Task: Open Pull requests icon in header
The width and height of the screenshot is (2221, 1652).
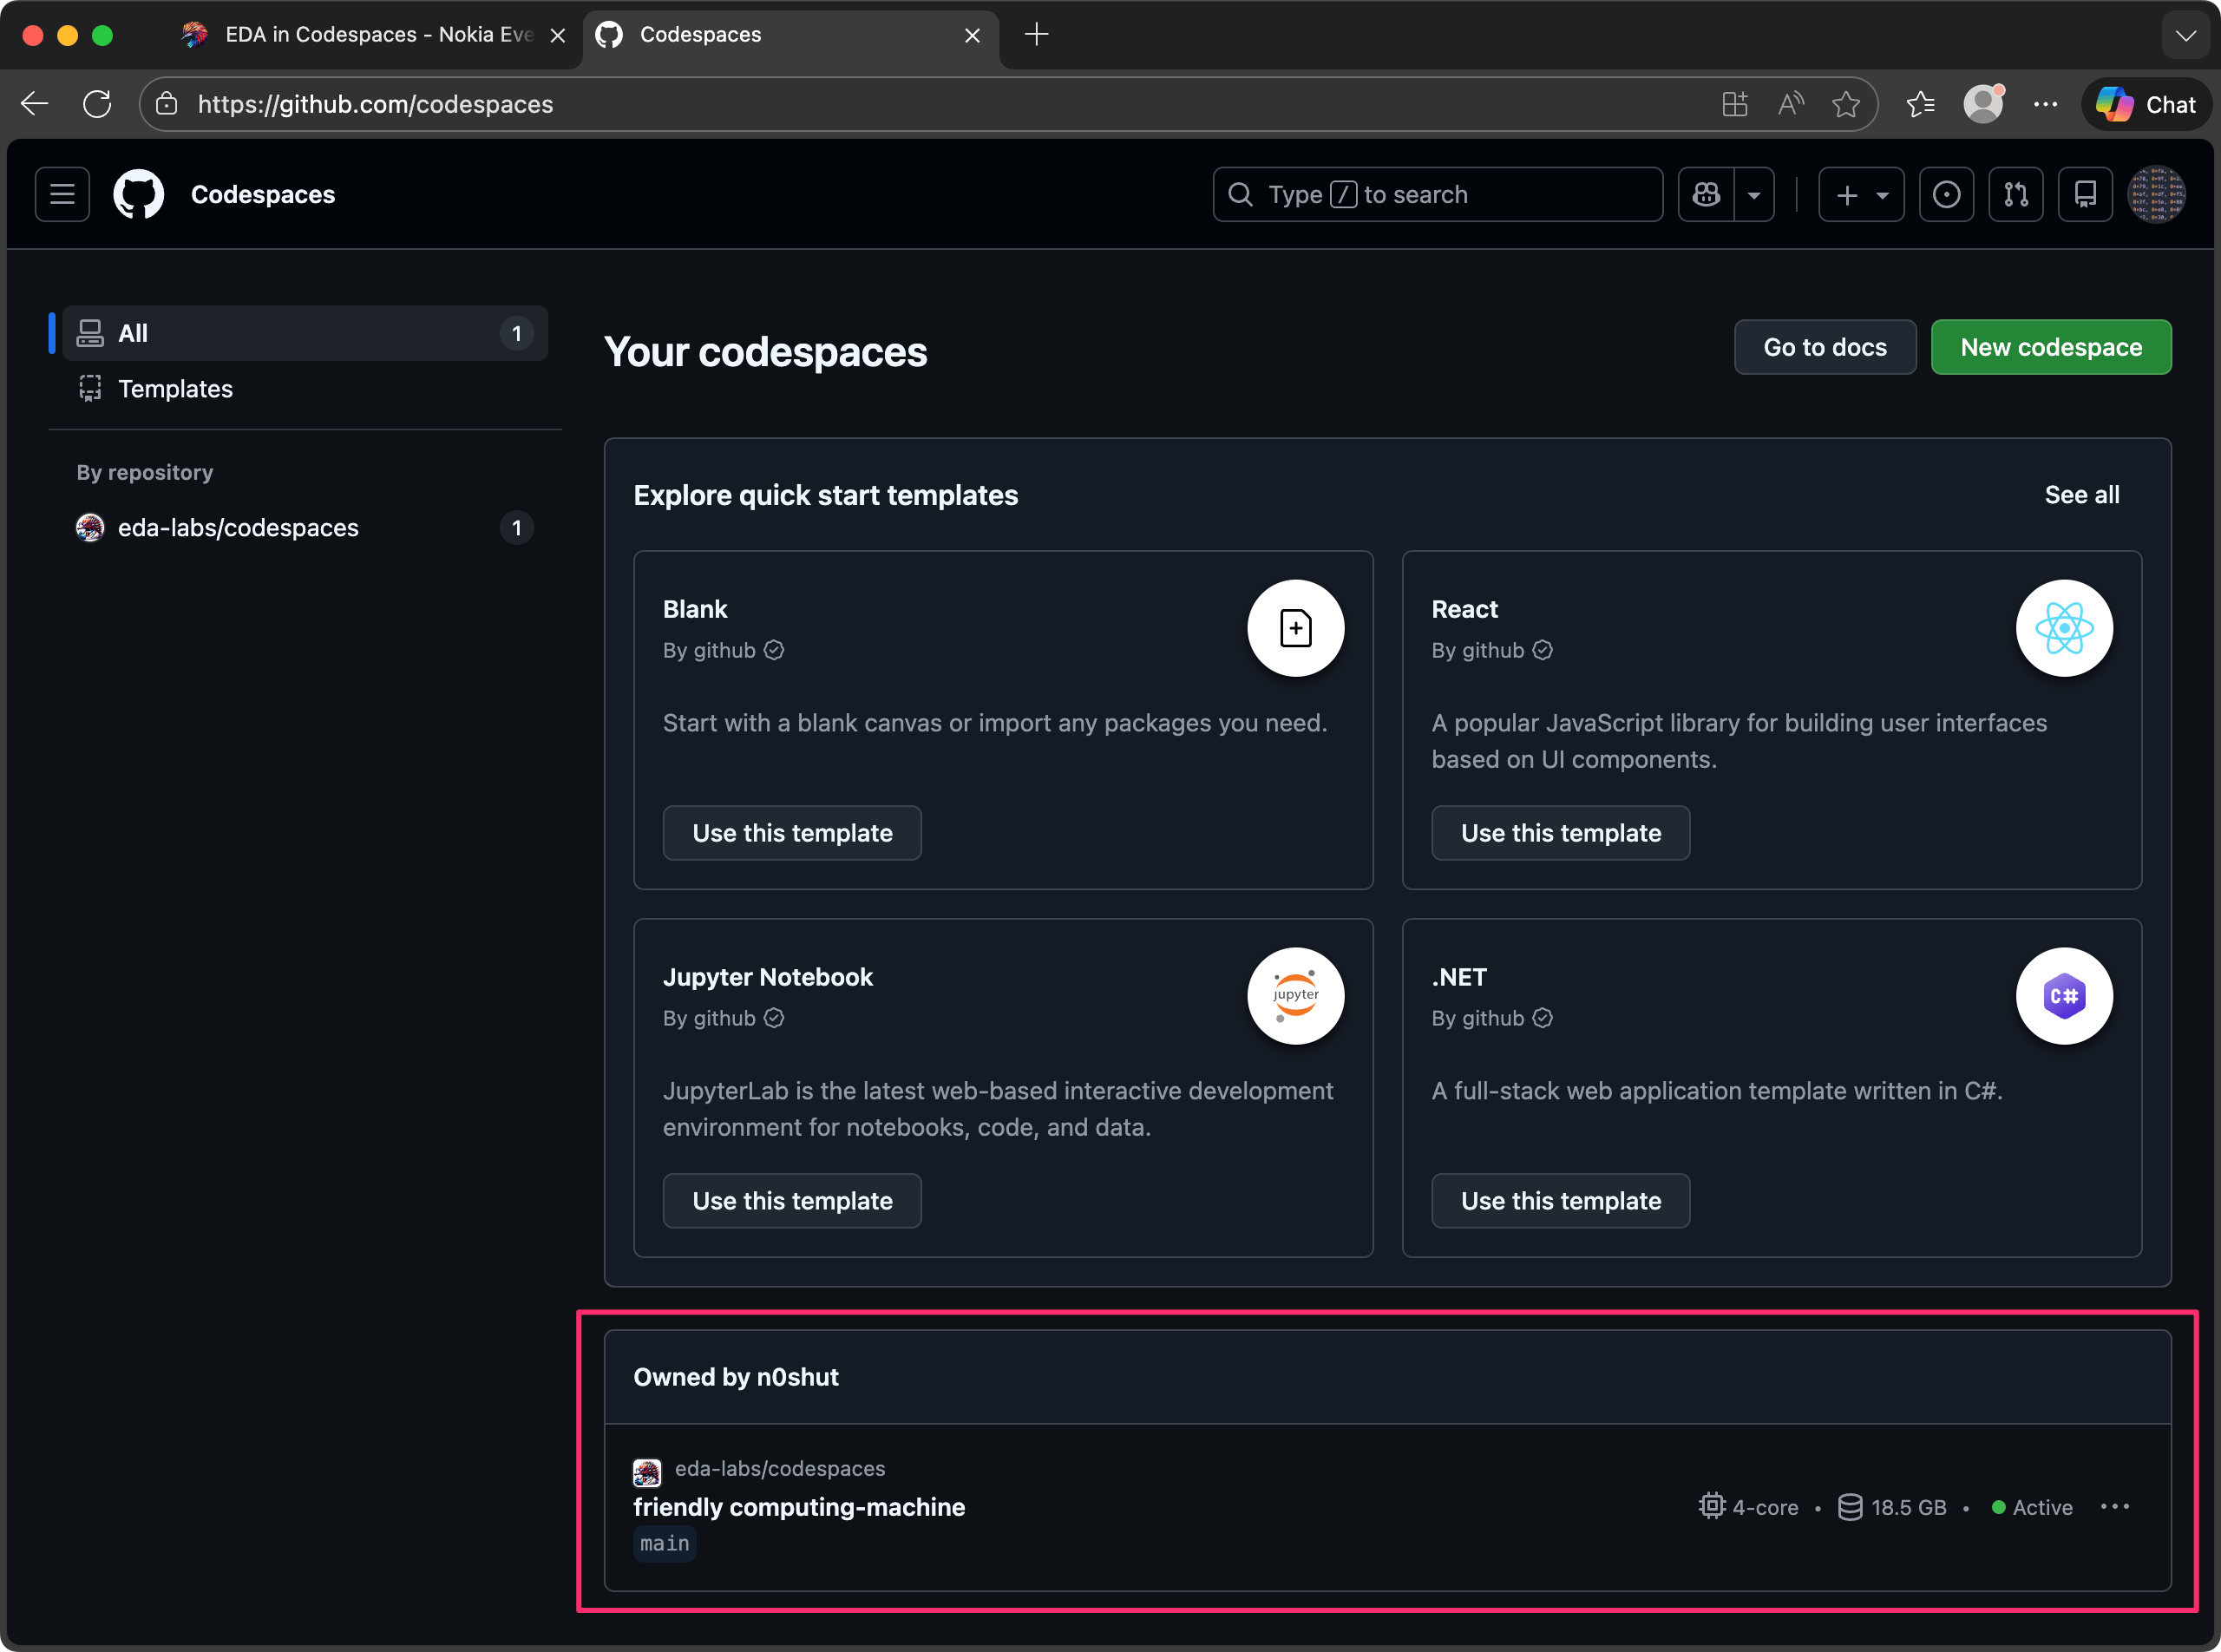Action: click(x=2015, y=194)
